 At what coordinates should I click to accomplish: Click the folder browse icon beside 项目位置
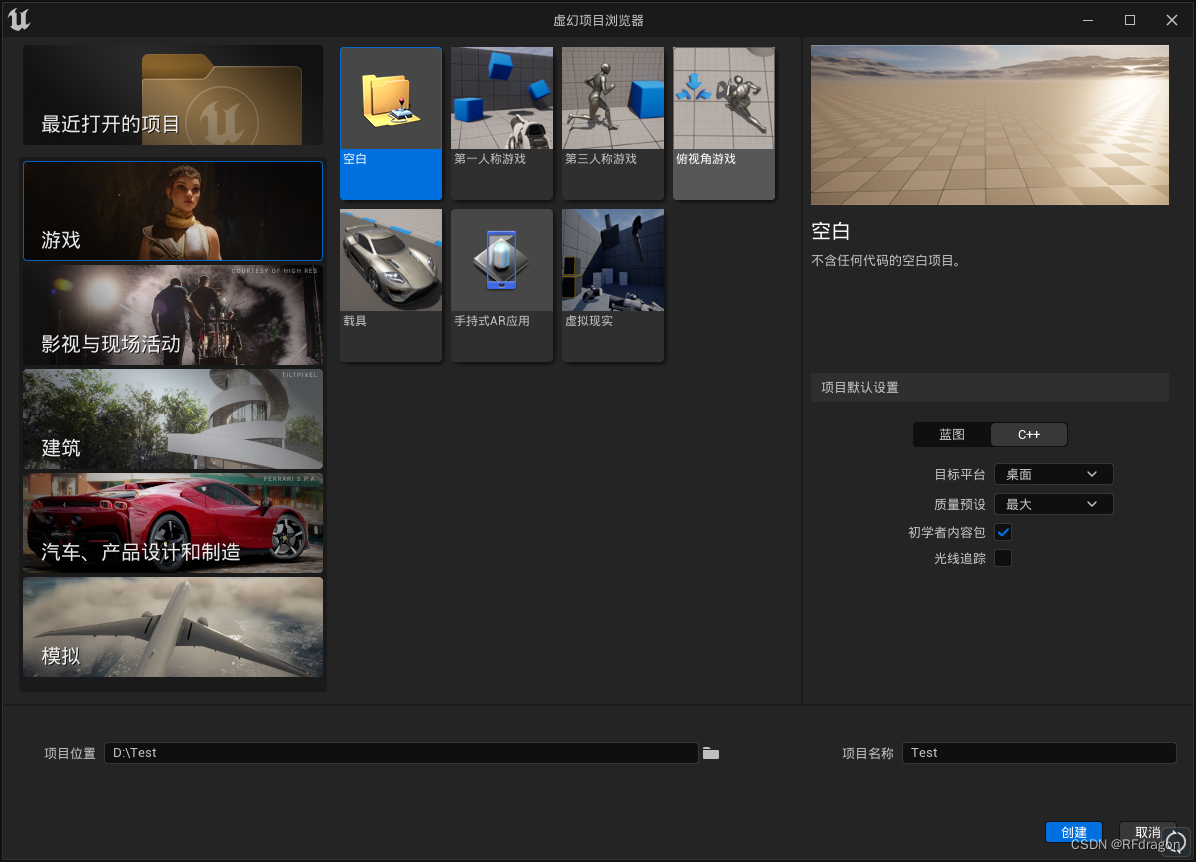point(710,753)
